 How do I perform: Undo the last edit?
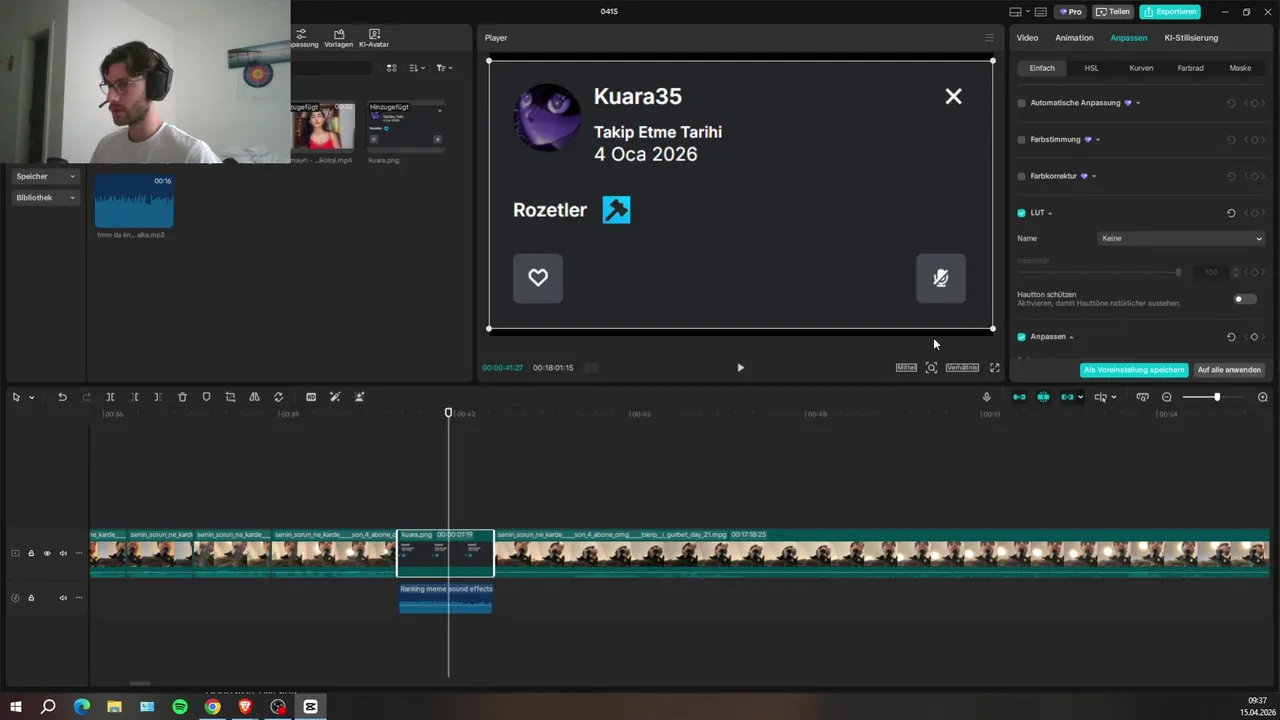click(62, 397)
